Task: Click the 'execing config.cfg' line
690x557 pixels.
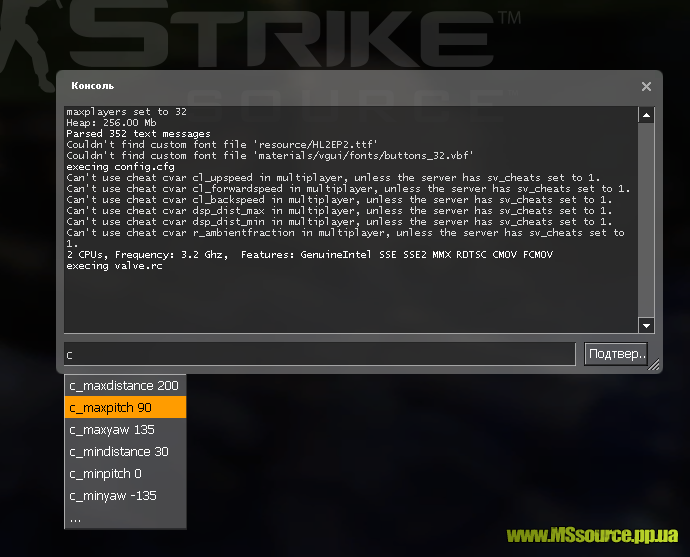Action: (120, 167)
